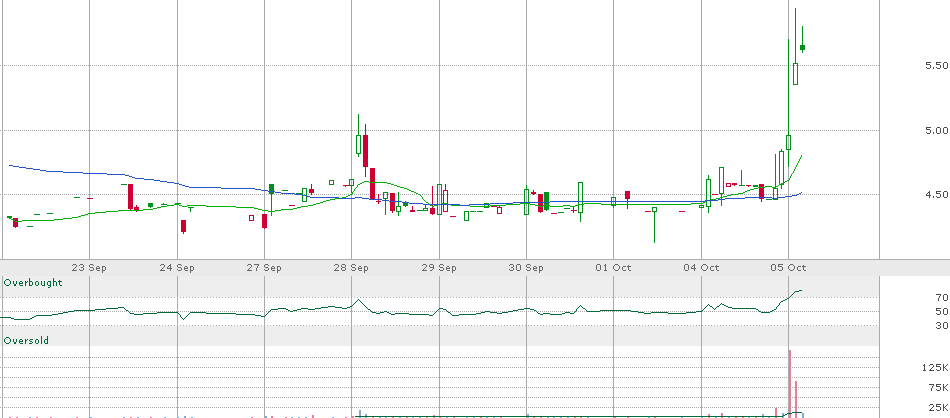
Task: Click the tallest pink volume bar on 05 Oct
Action: [x=790, y=383]
